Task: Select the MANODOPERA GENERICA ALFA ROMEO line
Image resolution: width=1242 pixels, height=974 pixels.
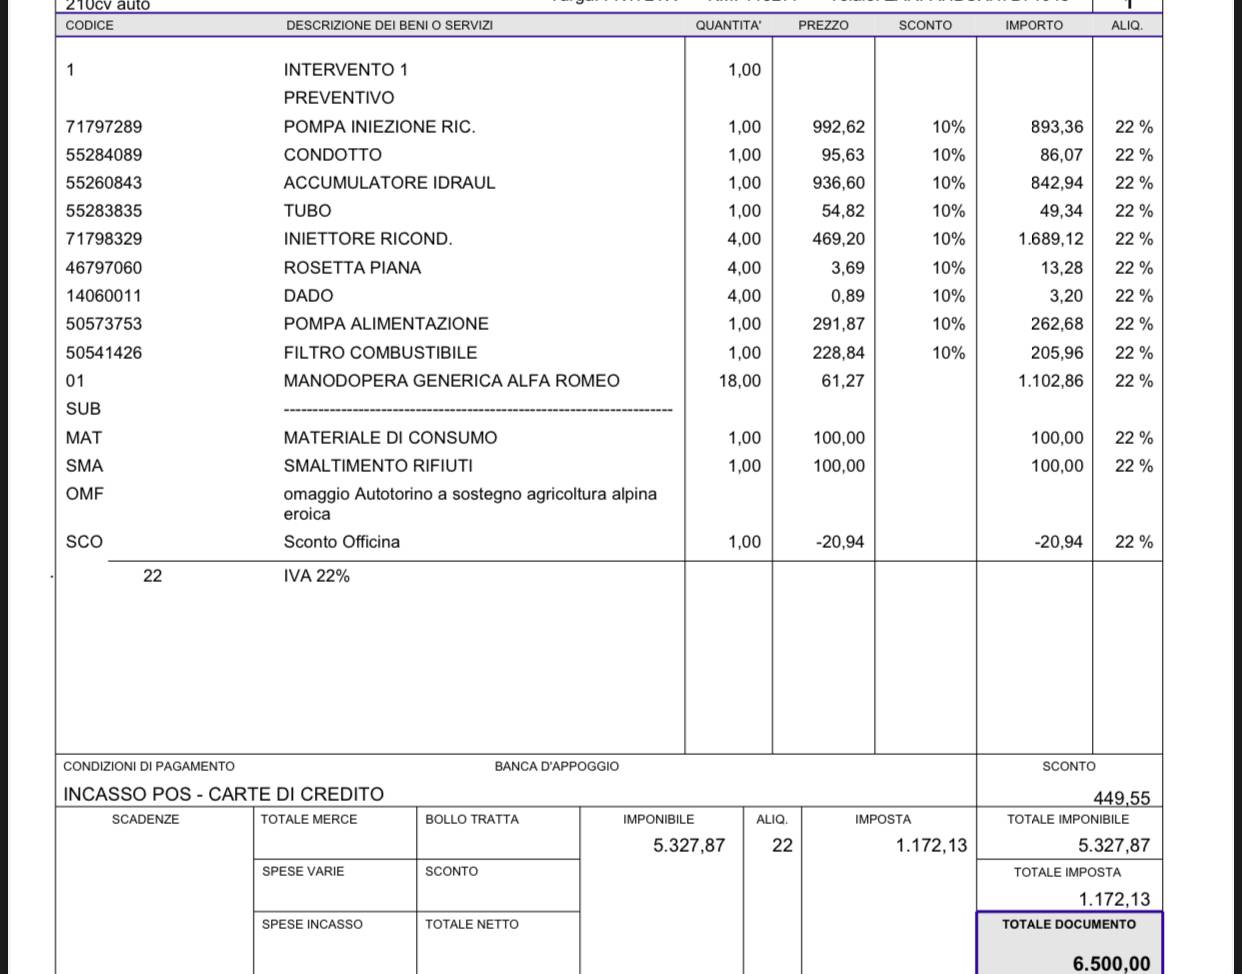Action: (x=451, y=381)
